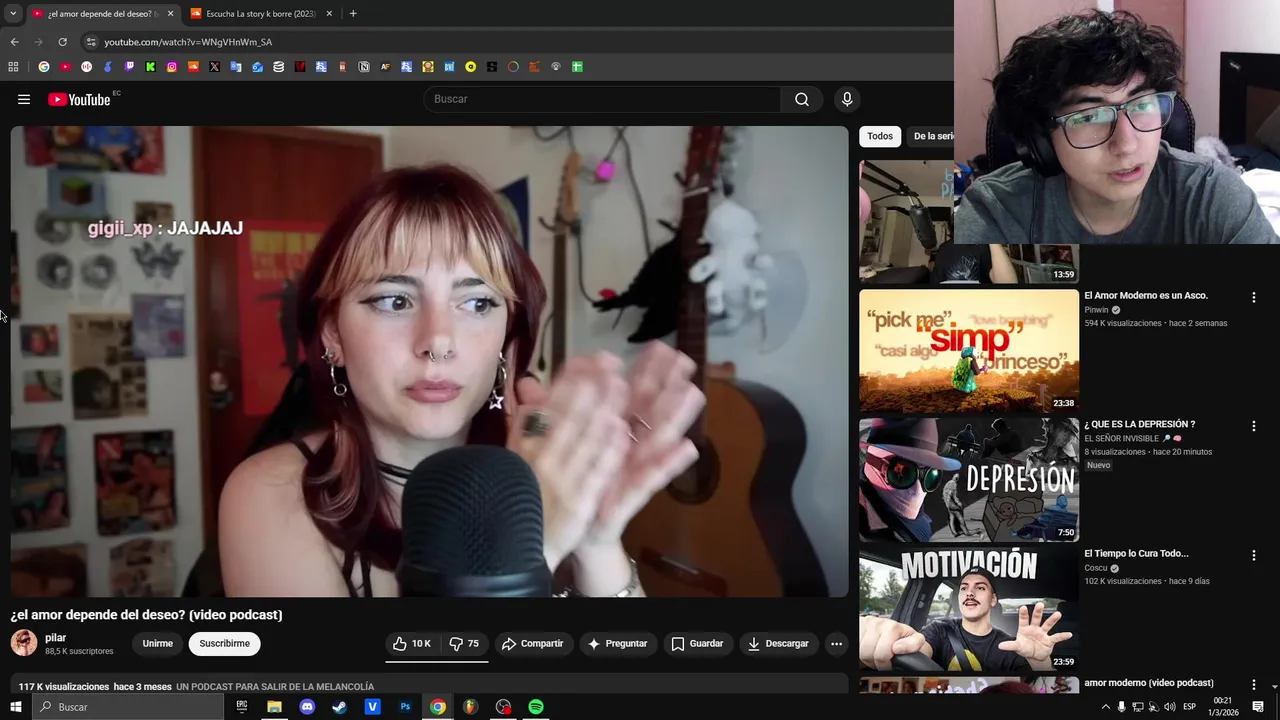
Task: Open El Amor Moderno es un Asco thumbnail
Action: 969,351
